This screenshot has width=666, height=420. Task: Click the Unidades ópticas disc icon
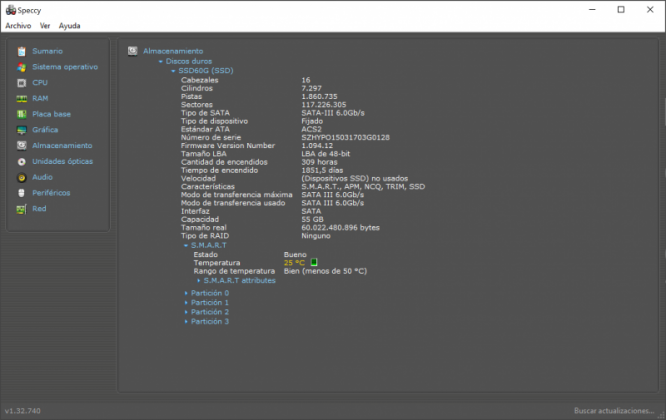pos(21,161)
